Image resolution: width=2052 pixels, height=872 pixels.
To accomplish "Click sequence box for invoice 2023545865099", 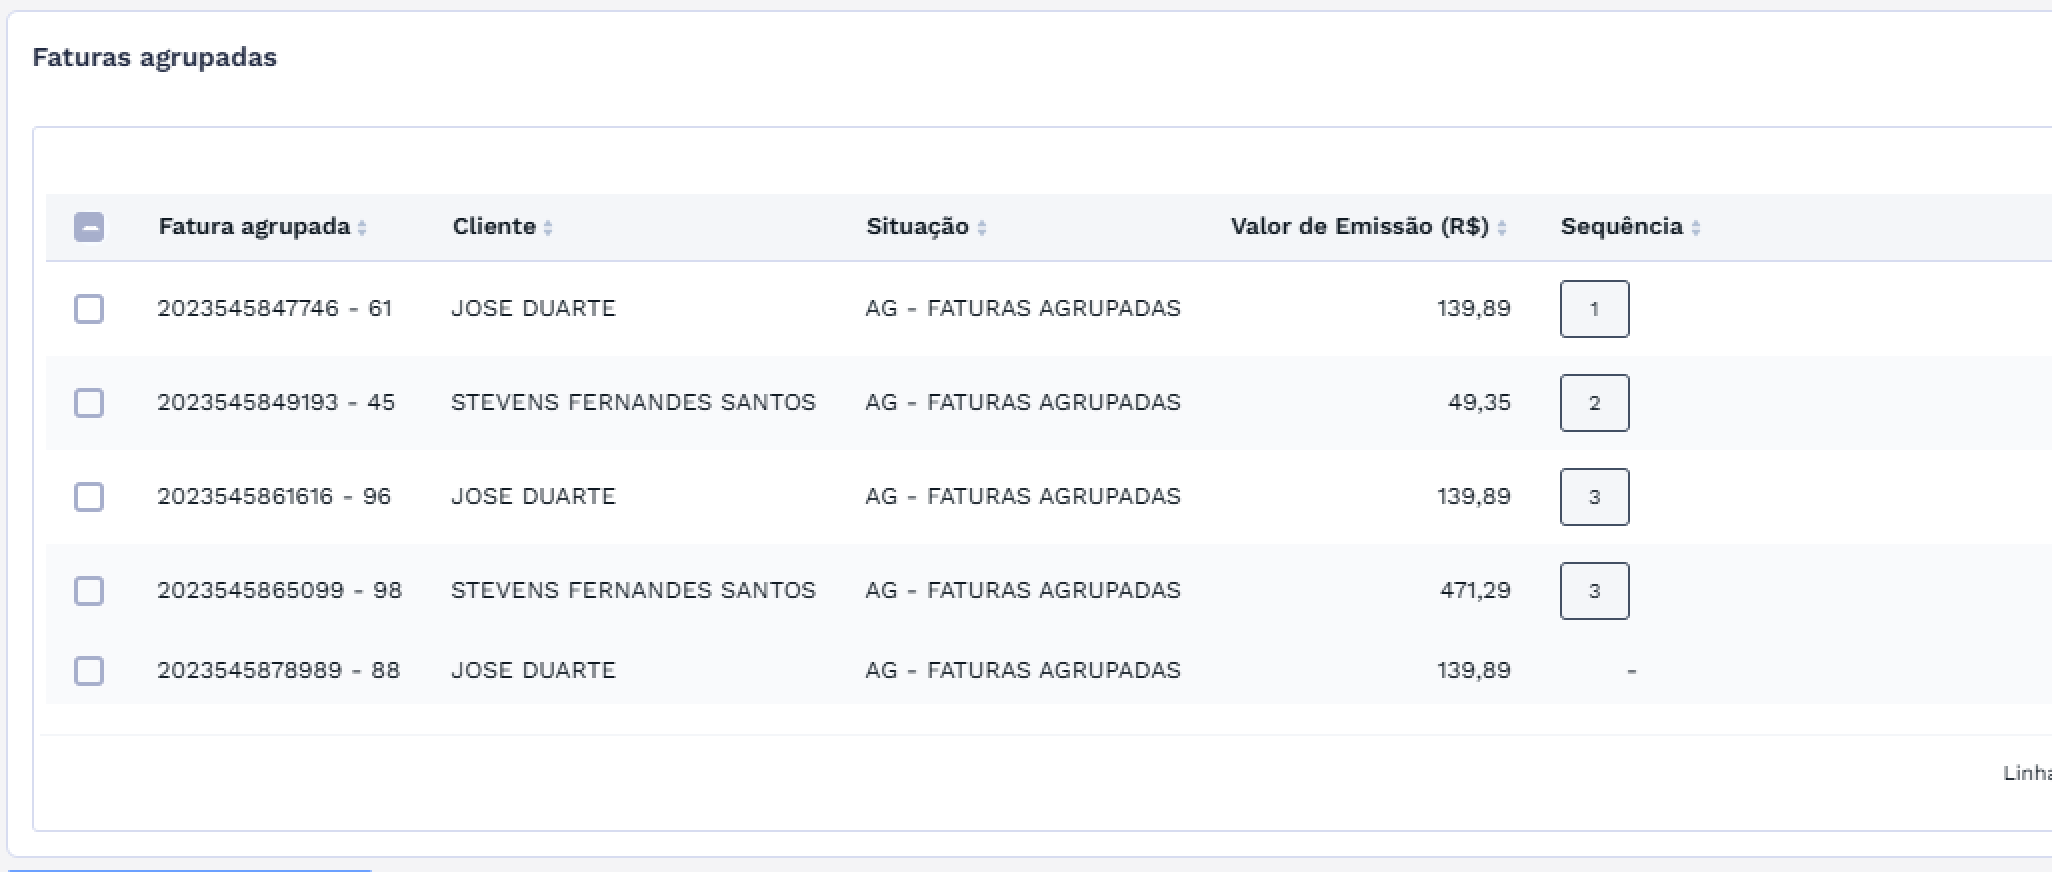I will coord(1594,591).
